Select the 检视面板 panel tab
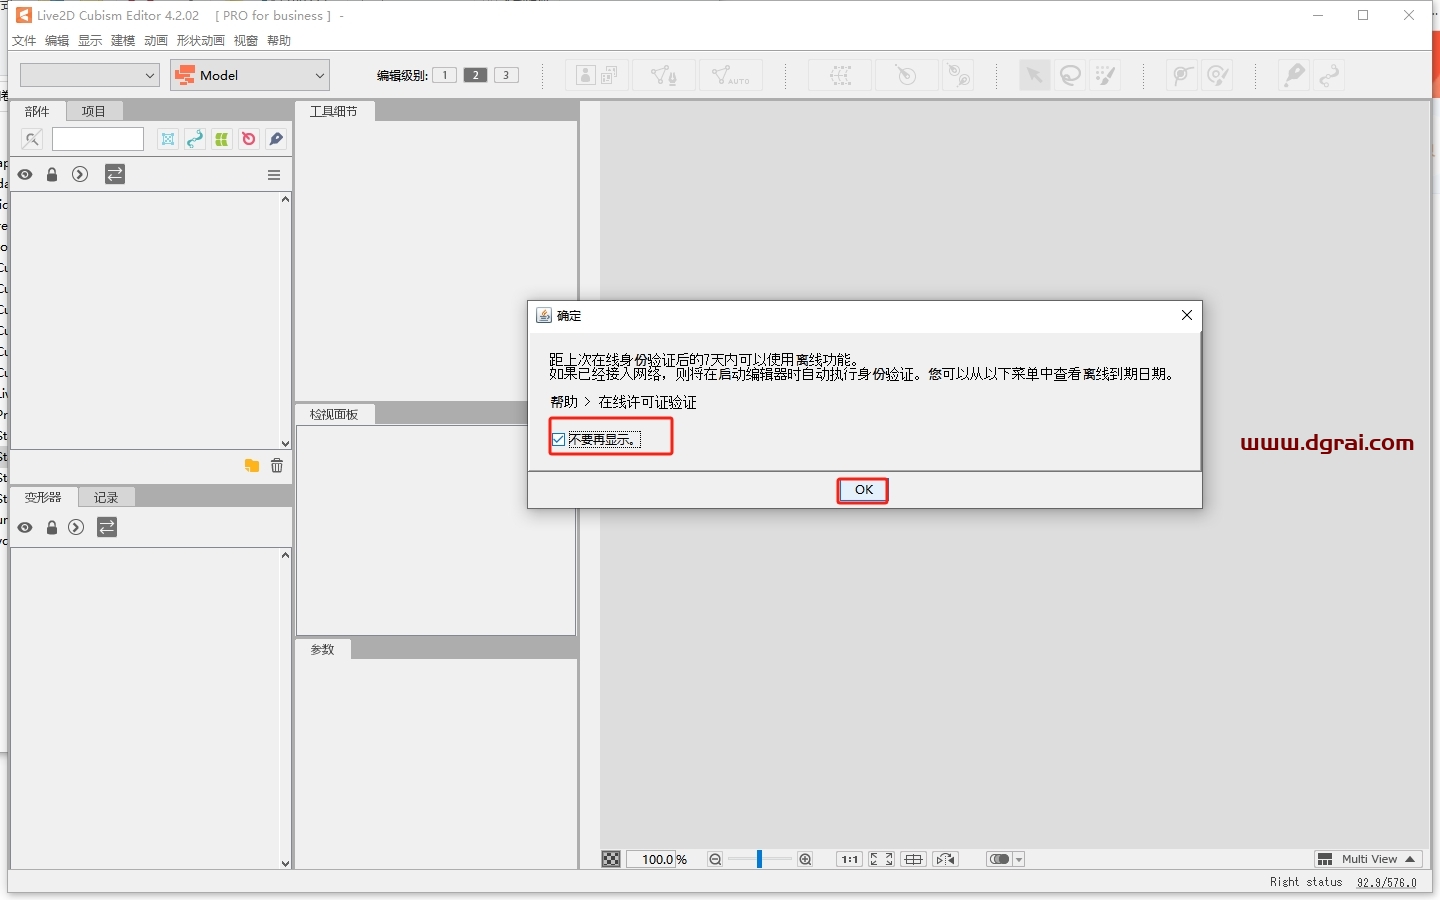 tap(334, 414)
